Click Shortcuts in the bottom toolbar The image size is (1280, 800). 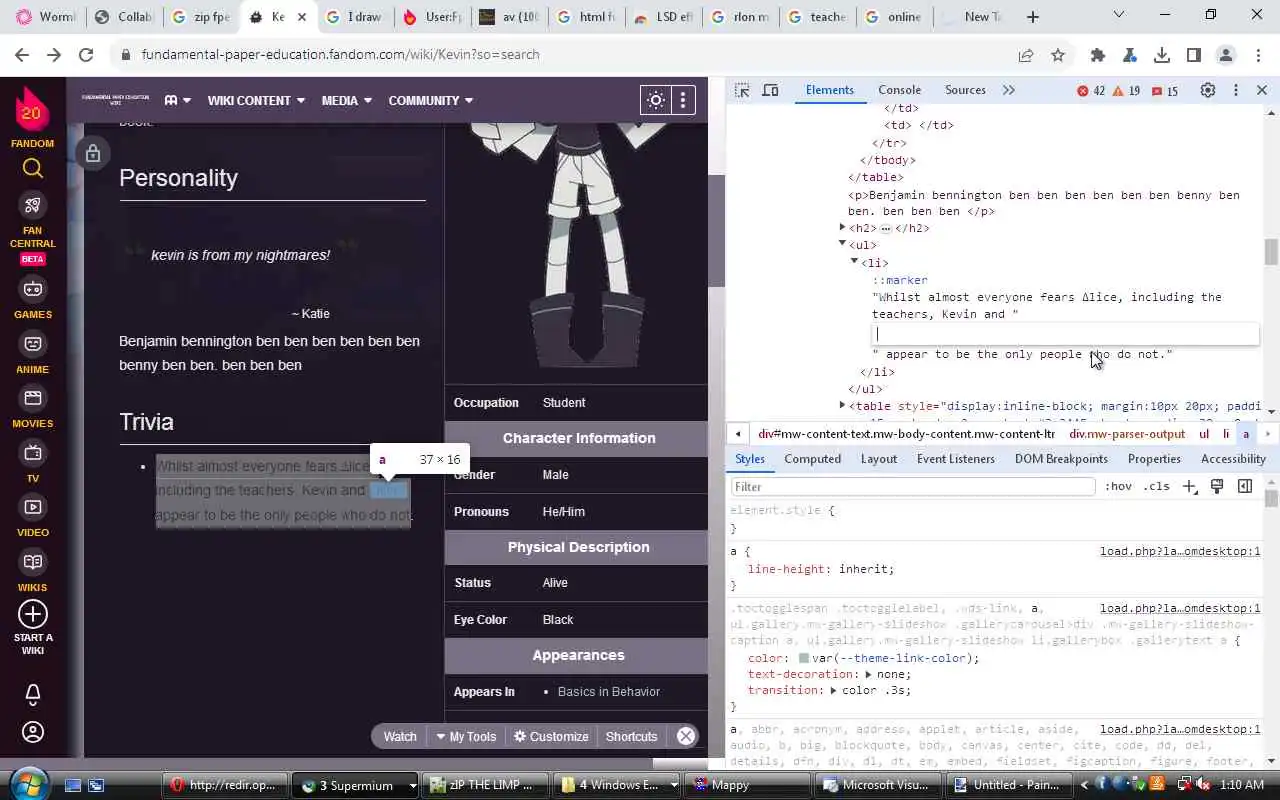click(x=631, y=736)
